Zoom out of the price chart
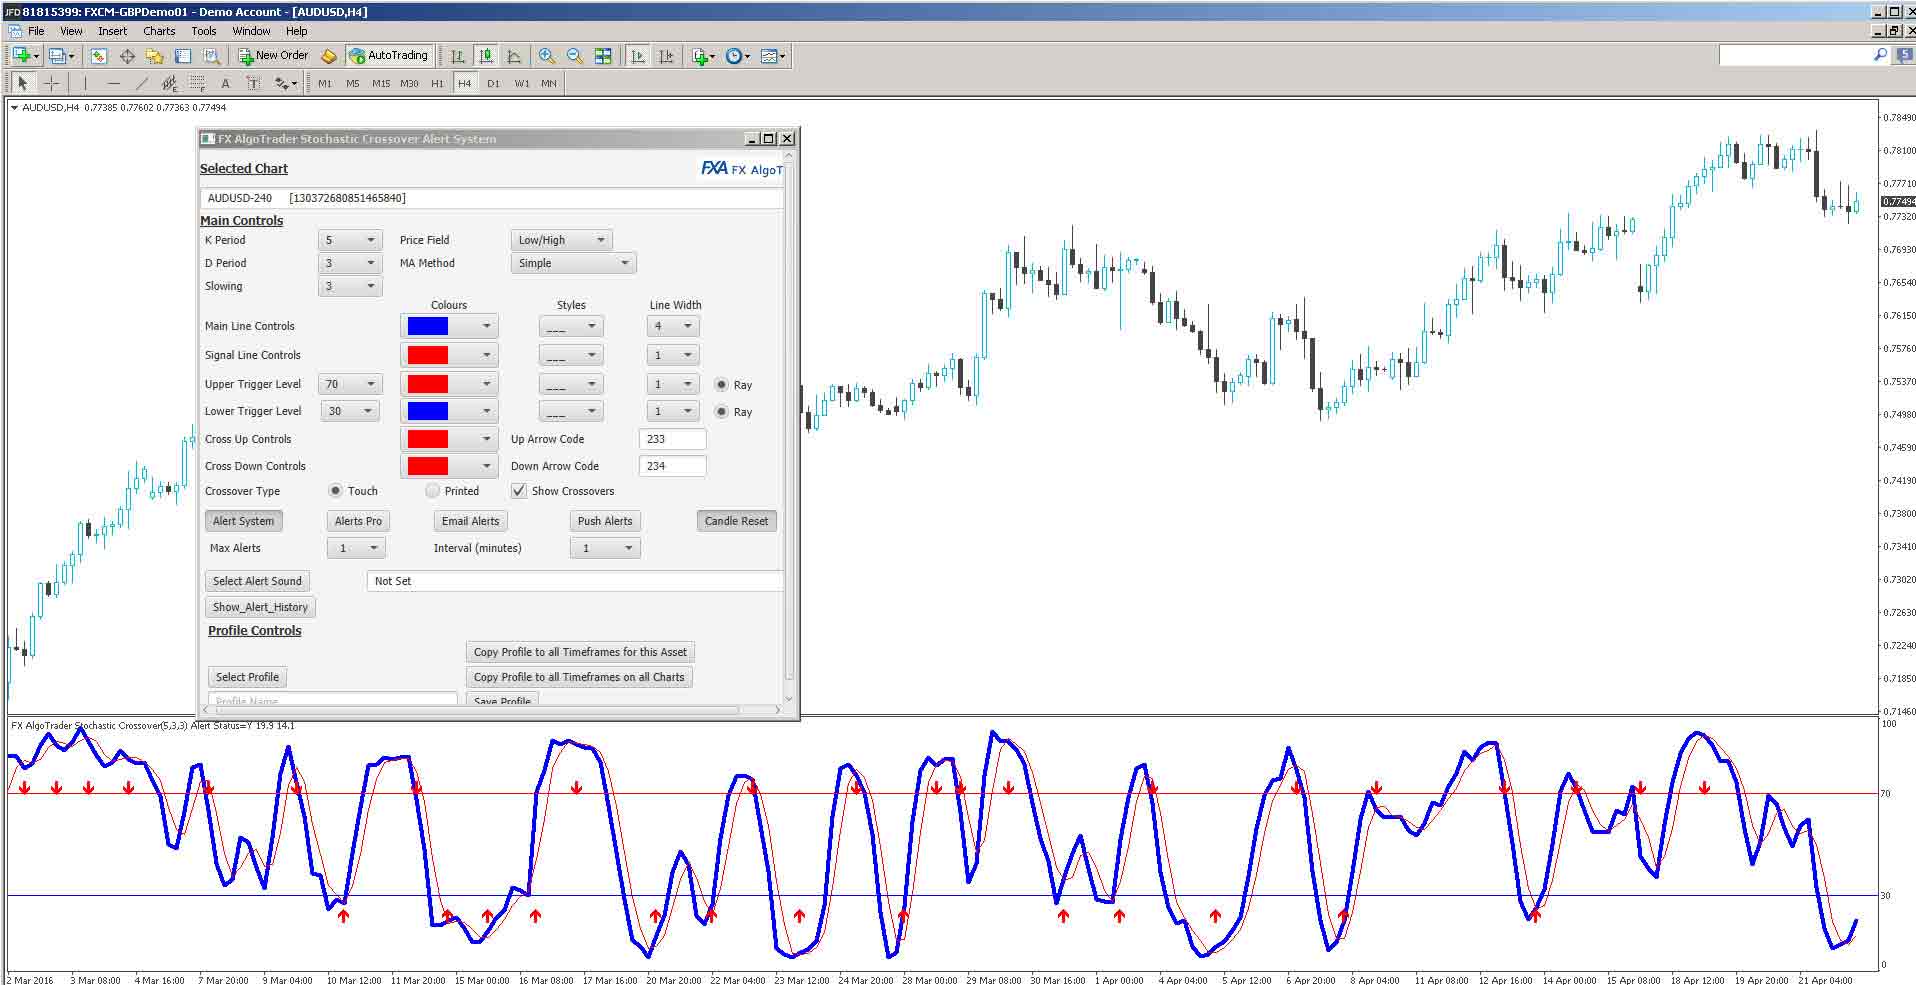The image size is (1916, 985). [x=573, y=55]
